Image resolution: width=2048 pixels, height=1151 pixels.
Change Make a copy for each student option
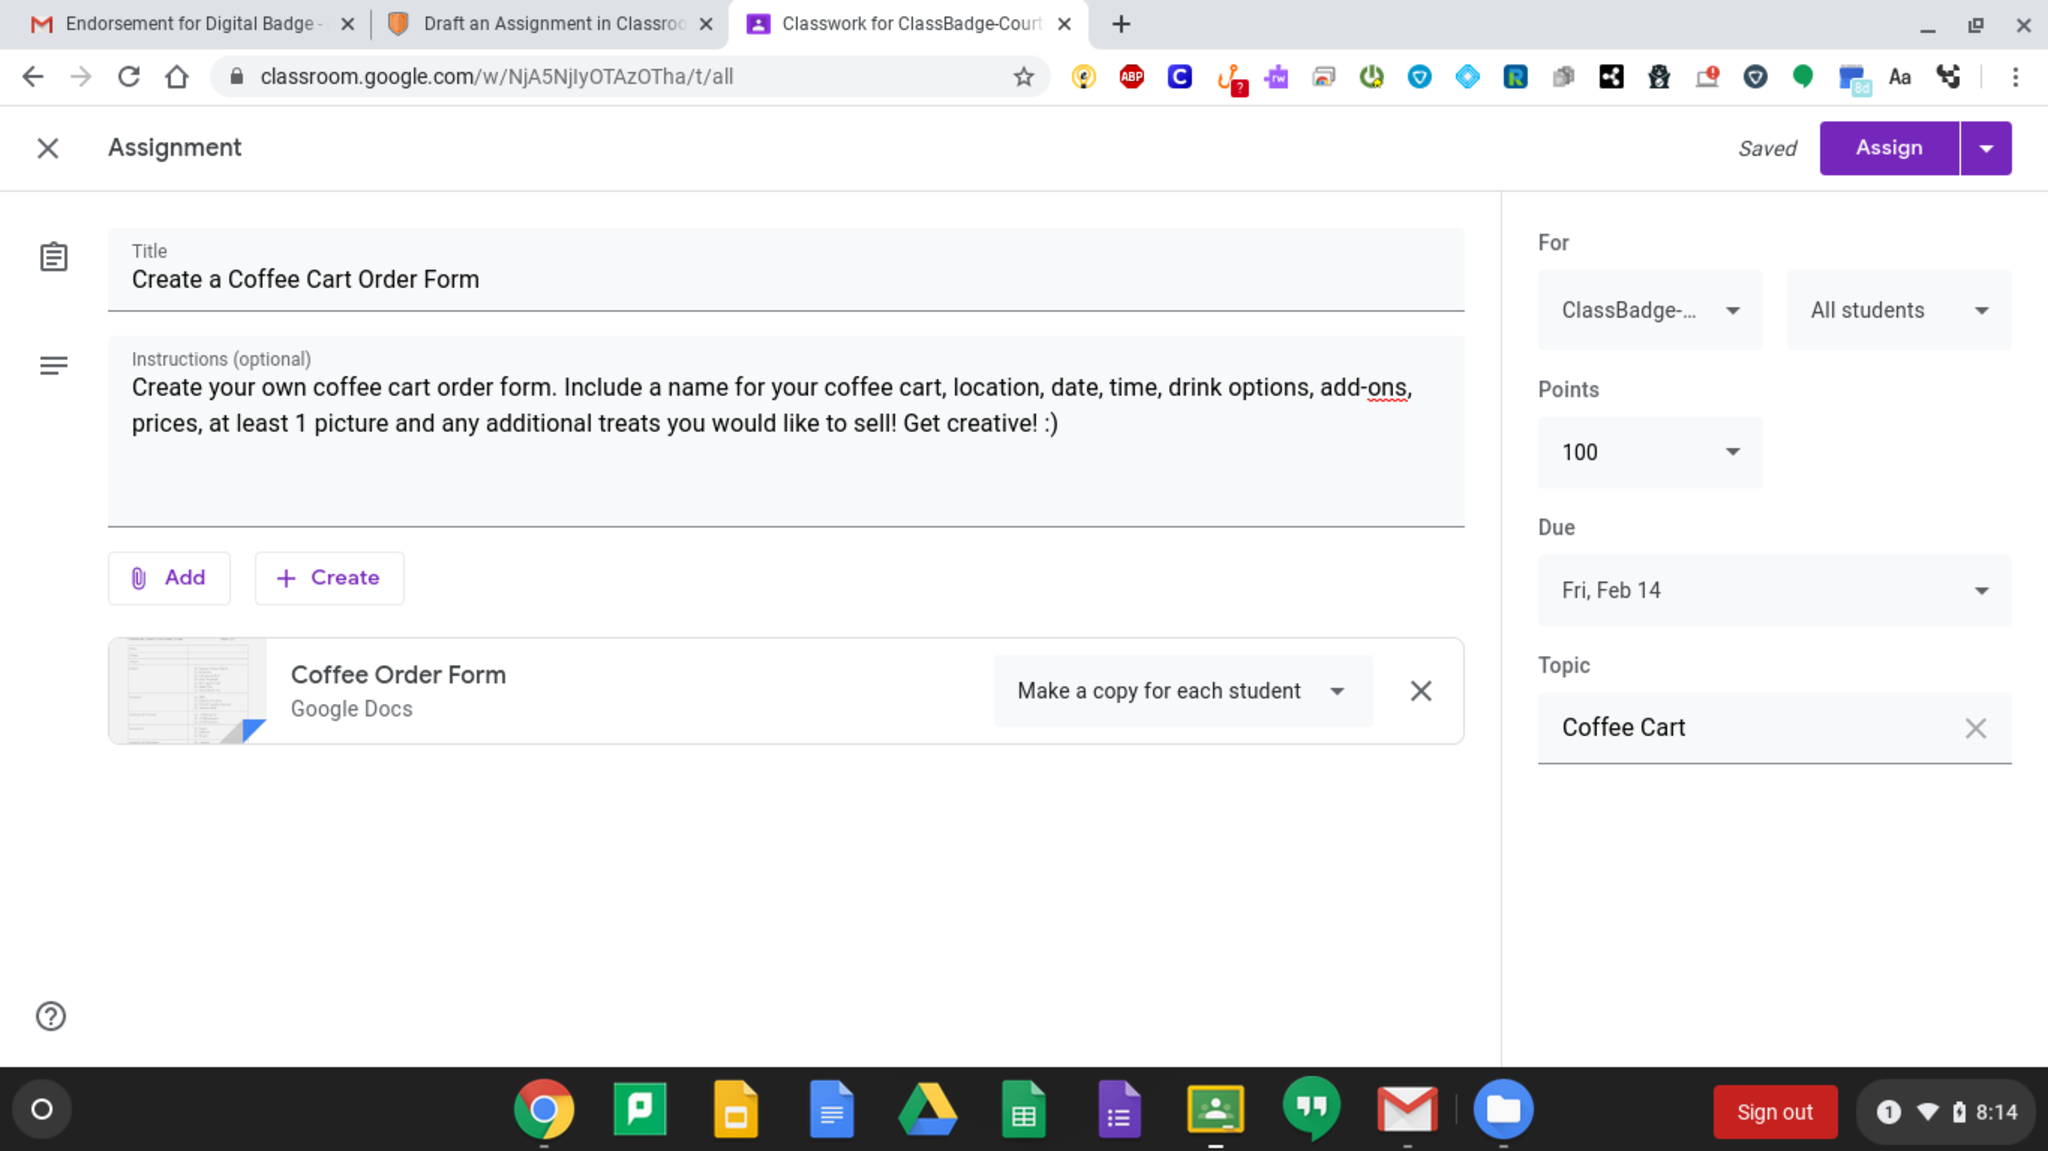point(1182,691)
